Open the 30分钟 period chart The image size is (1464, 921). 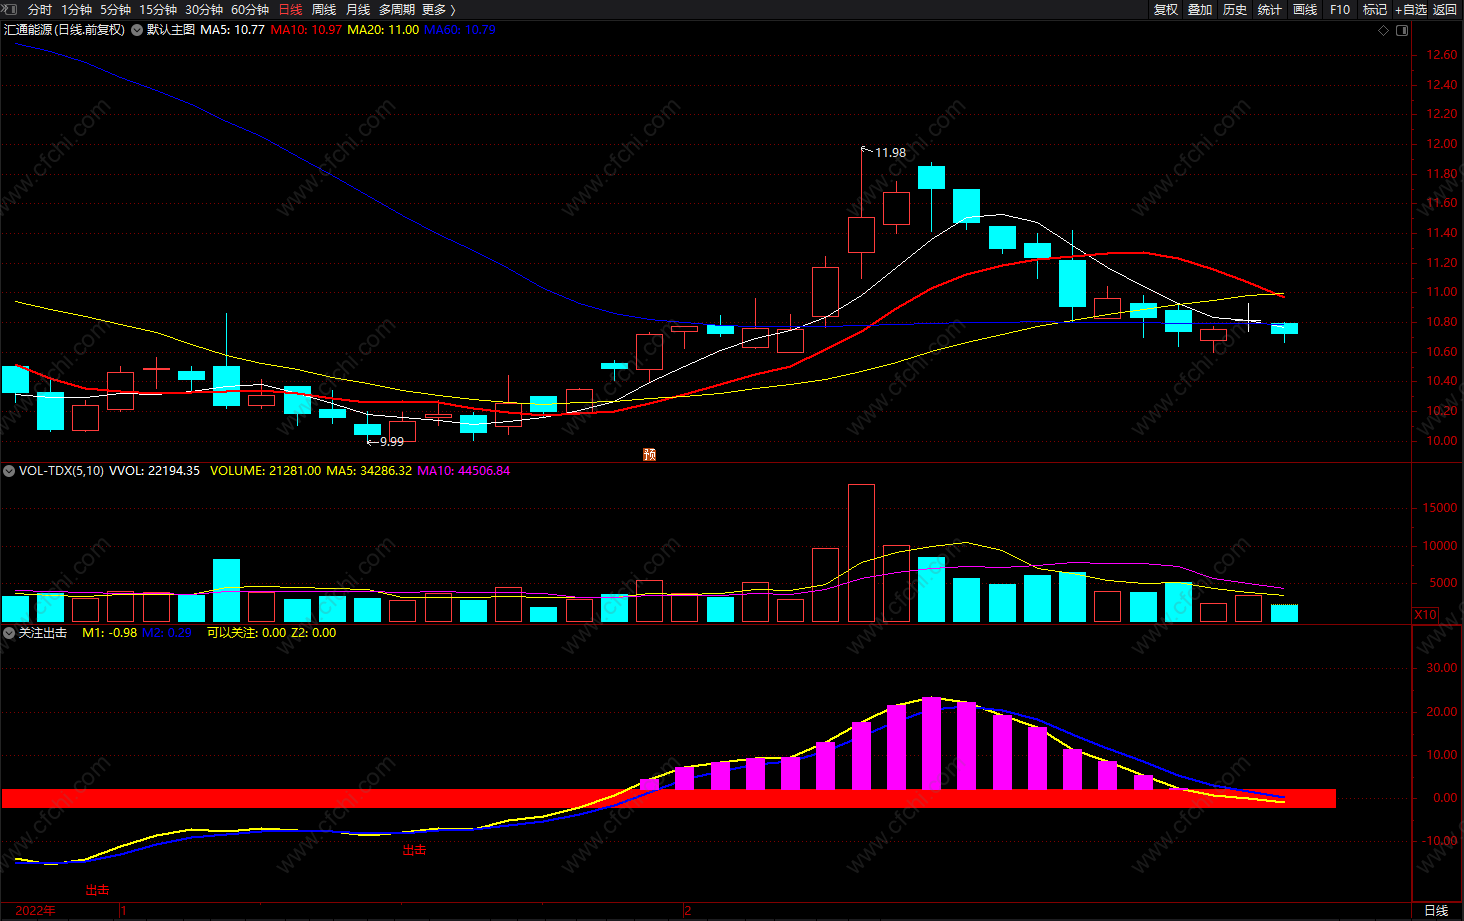coord(204,9)
